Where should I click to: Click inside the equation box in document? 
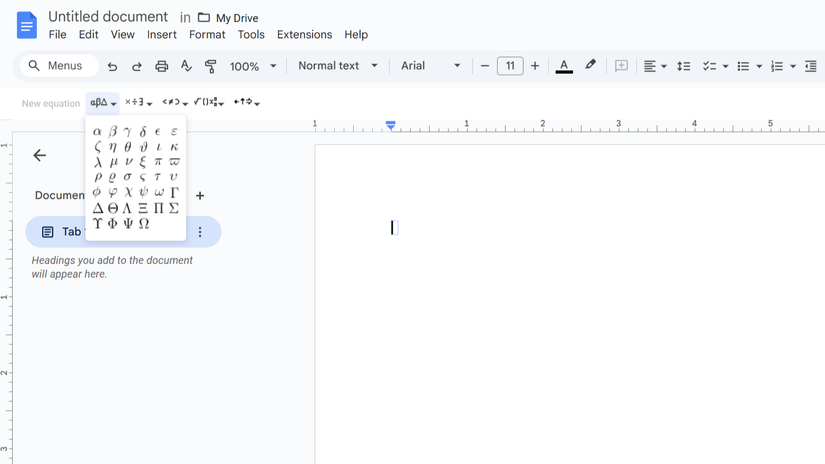pyautogui.click(x=395, y=228)
